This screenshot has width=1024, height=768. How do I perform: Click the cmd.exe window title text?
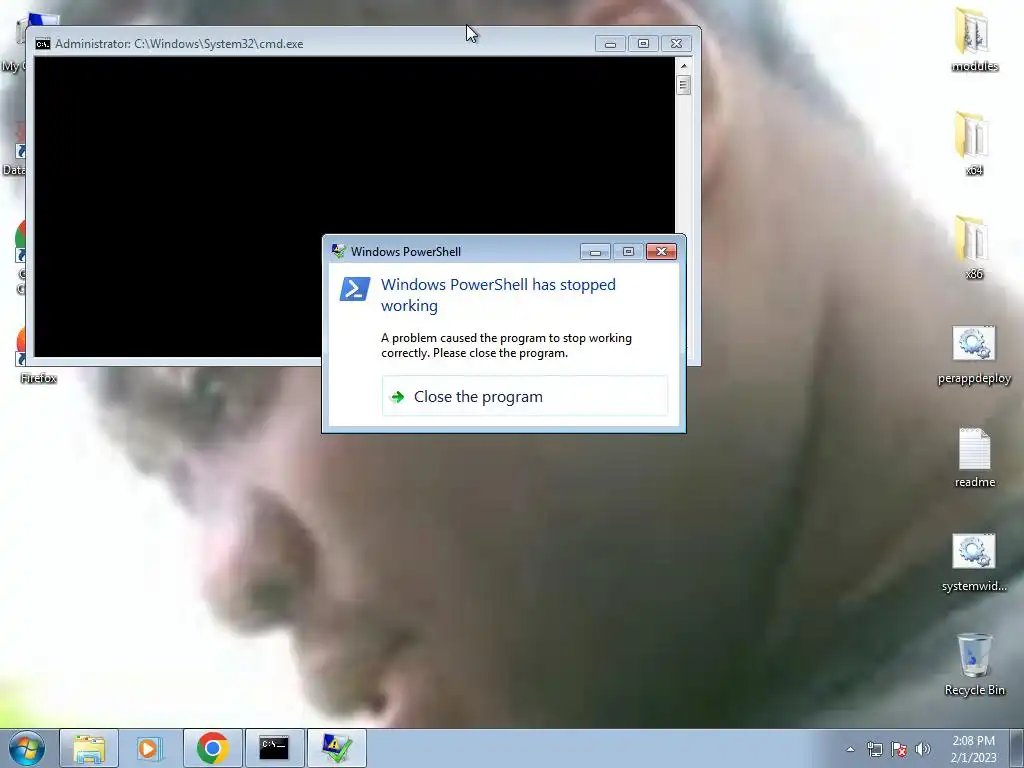[x=179, y=44]
